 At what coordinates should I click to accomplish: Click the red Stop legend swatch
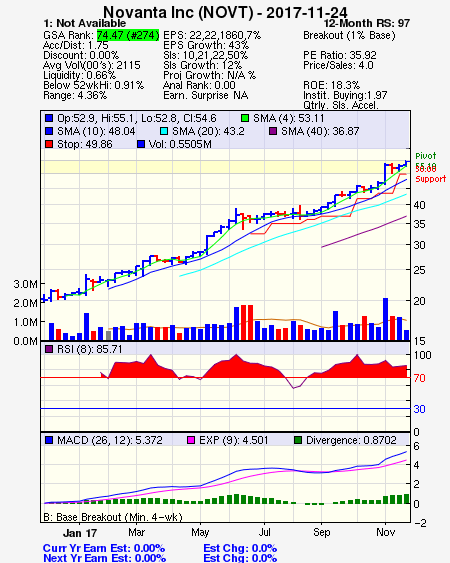click(49, 144)
